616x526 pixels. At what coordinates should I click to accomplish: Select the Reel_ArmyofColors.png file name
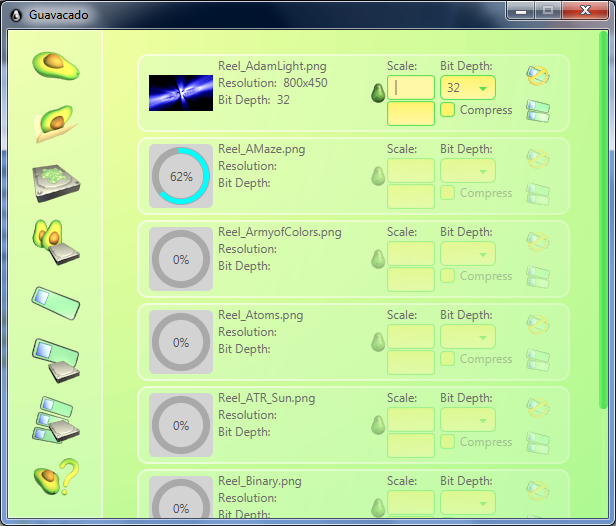(280, 232)
